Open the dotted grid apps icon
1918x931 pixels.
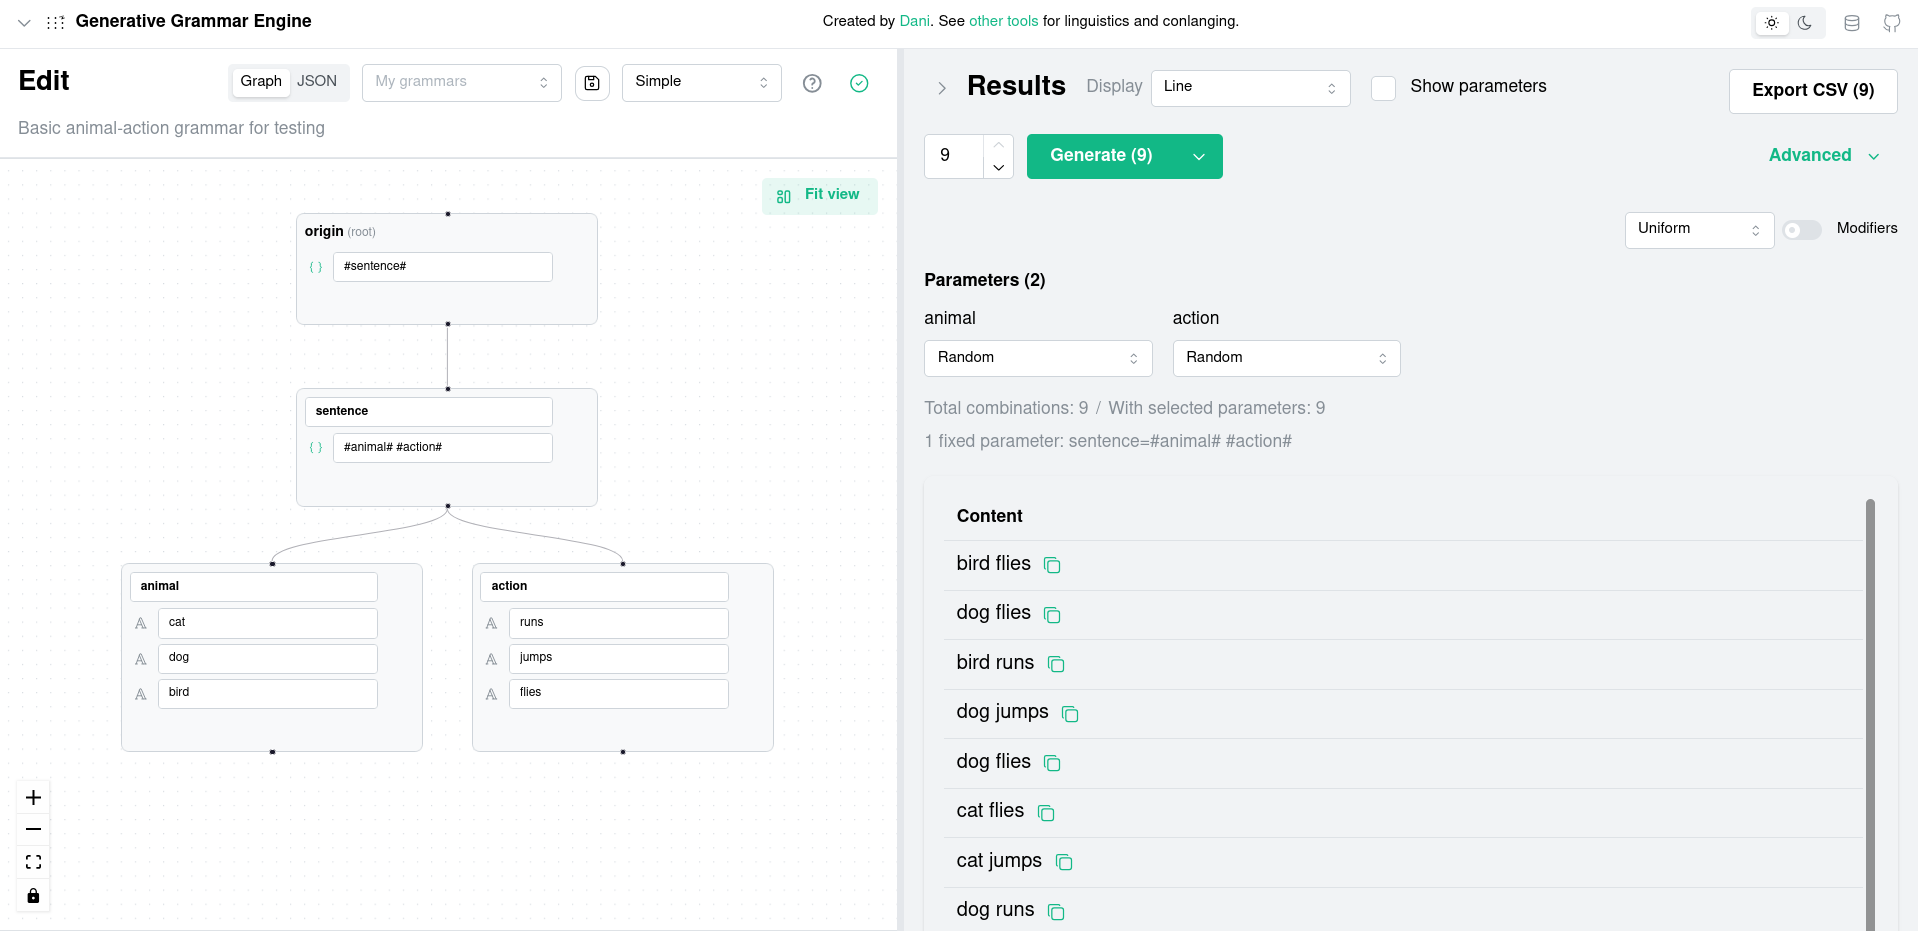coord(56,22)
